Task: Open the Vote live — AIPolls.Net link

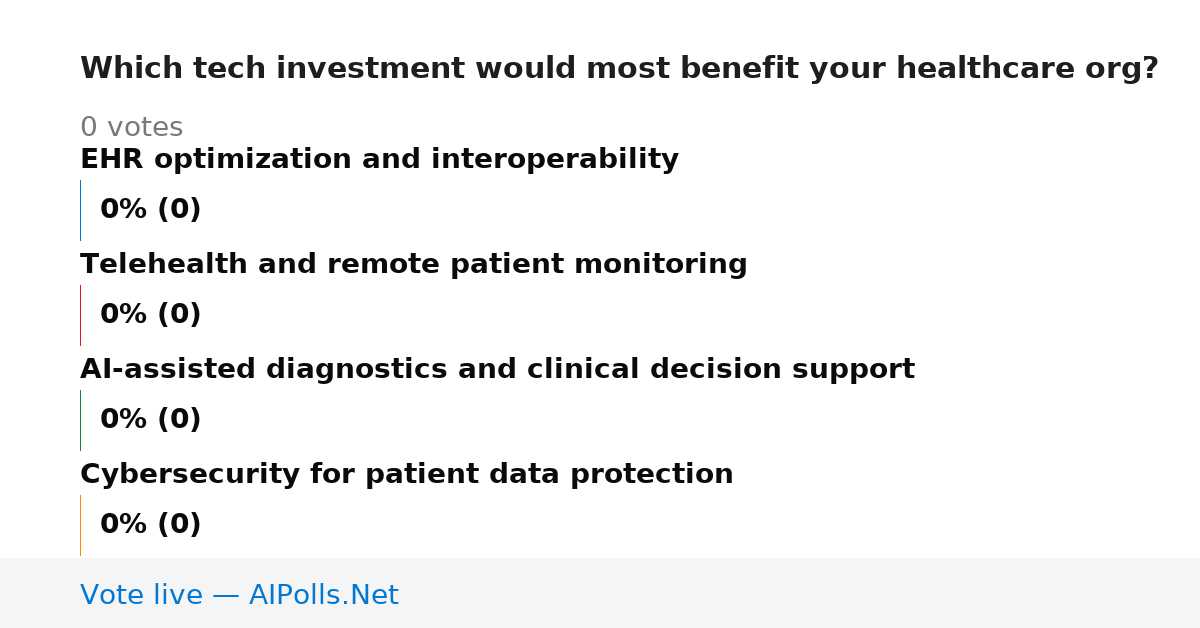Action: pyautogui.click(x=239, y=595)
